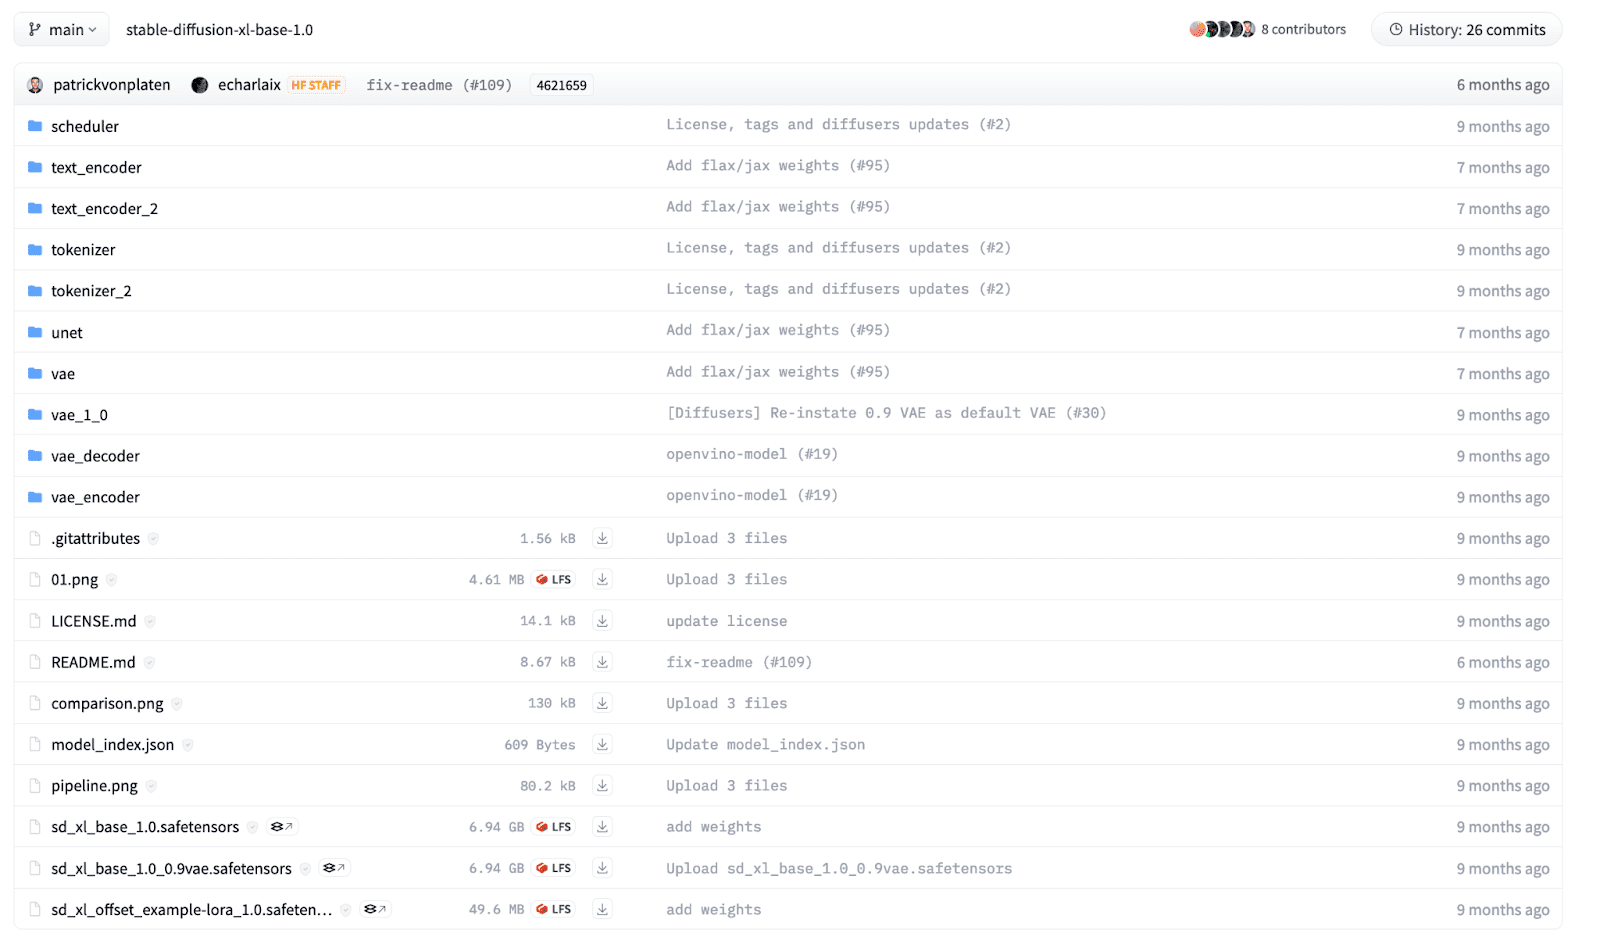Click the security scan icon beside model_index.json
This screenshot has width=1600, height=948.
(x=187, y=744)
